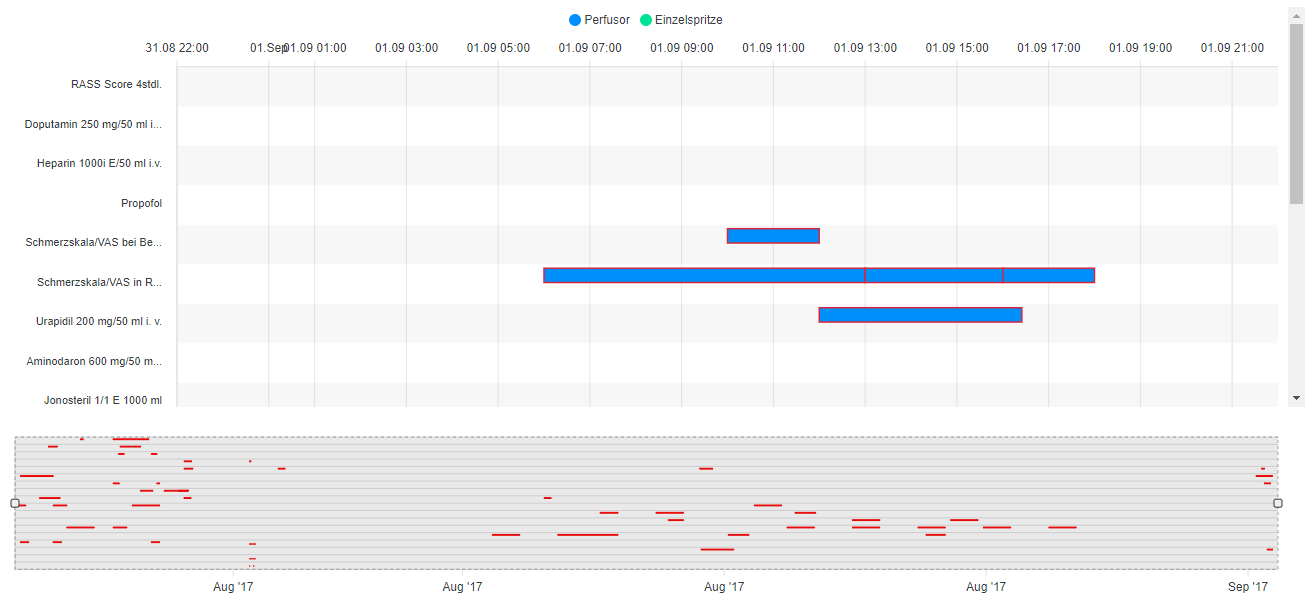Click the Doputamin 250 mg/50 ml row label

click(x=92, y=124)
